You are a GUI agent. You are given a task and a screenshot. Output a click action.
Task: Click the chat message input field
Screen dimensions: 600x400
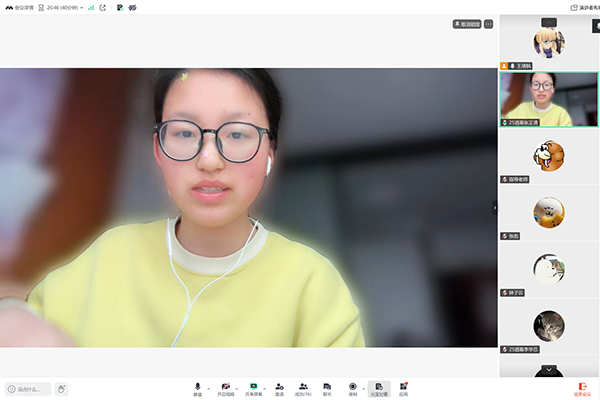(28, 389)
